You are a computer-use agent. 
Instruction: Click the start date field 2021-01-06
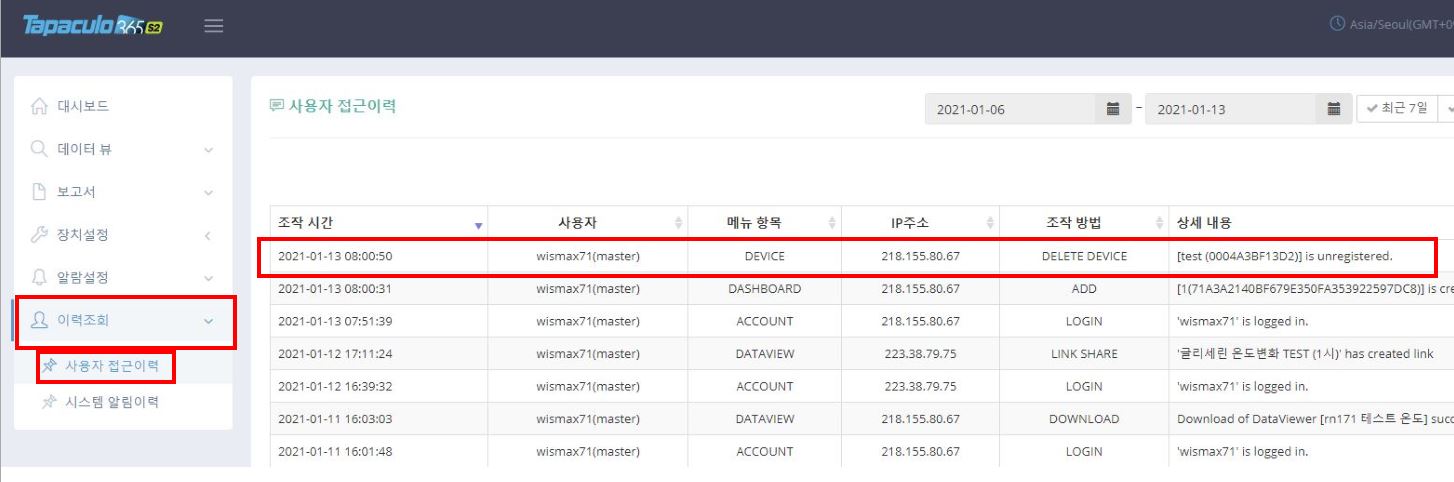tap(1010, 109)
